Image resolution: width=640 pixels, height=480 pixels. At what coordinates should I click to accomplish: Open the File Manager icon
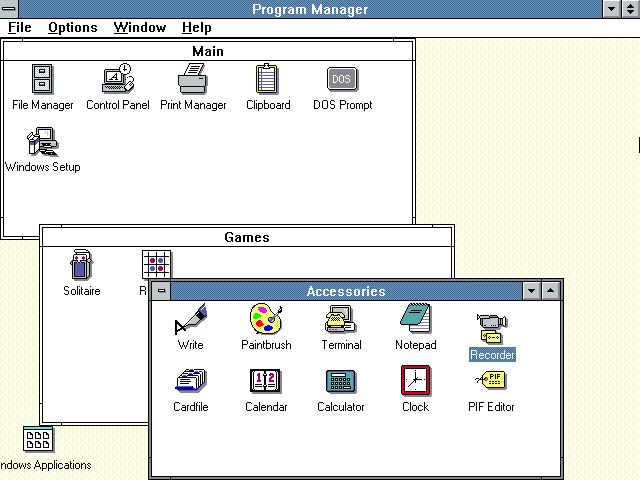pyautogui.click(x=43, y=79)
